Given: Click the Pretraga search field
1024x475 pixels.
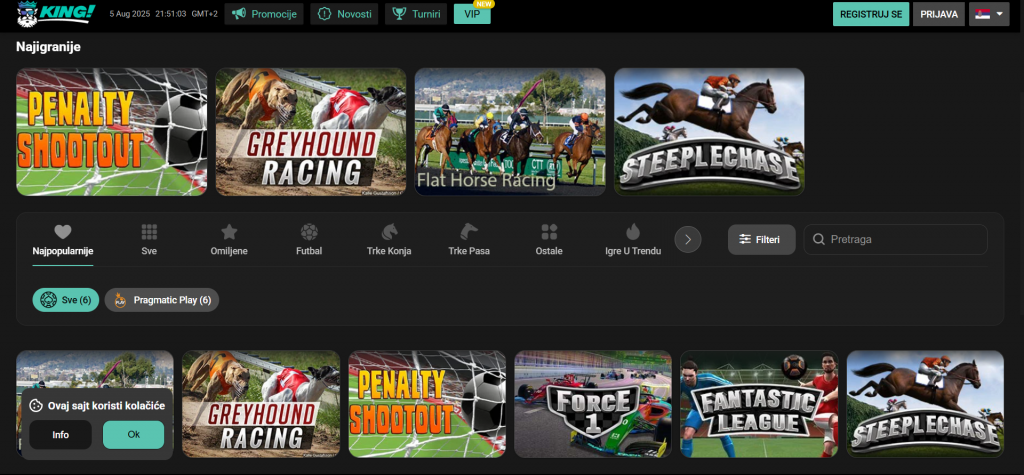Looking at the screenshot, I should 895,239.
